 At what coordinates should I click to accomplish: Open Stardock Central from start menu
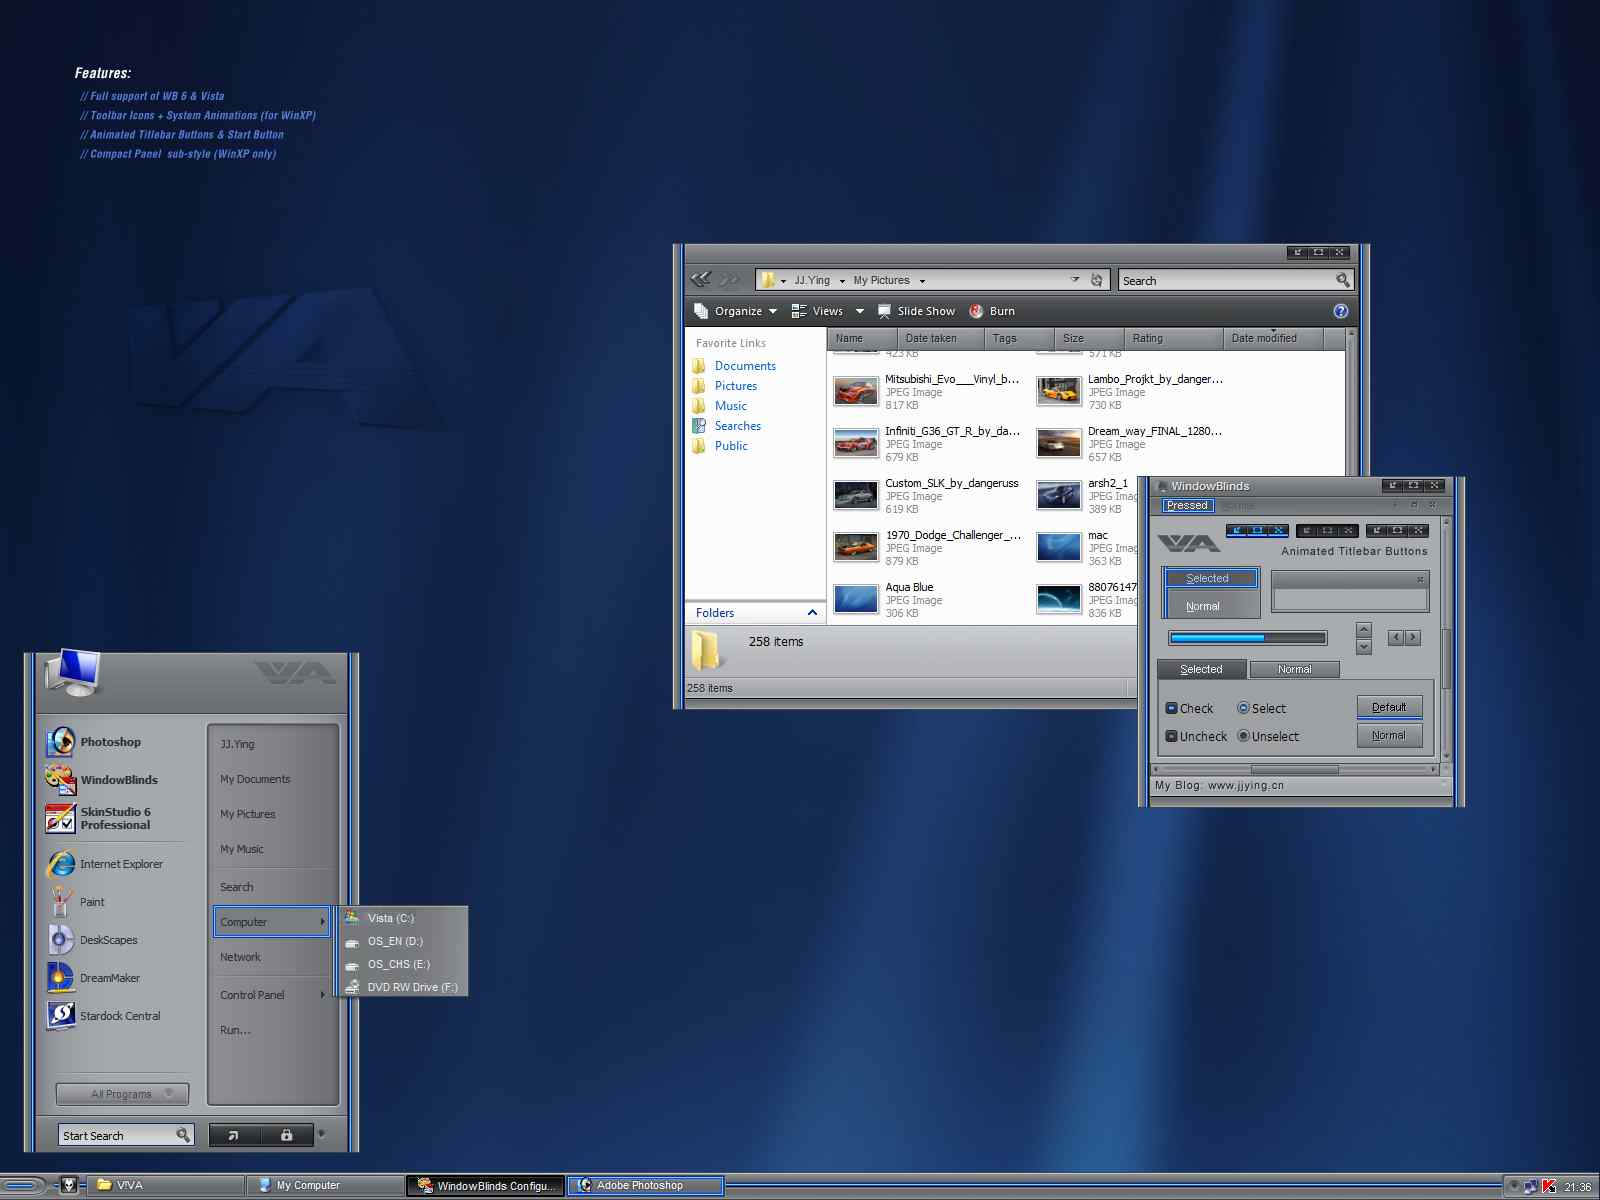point(103,1016)
